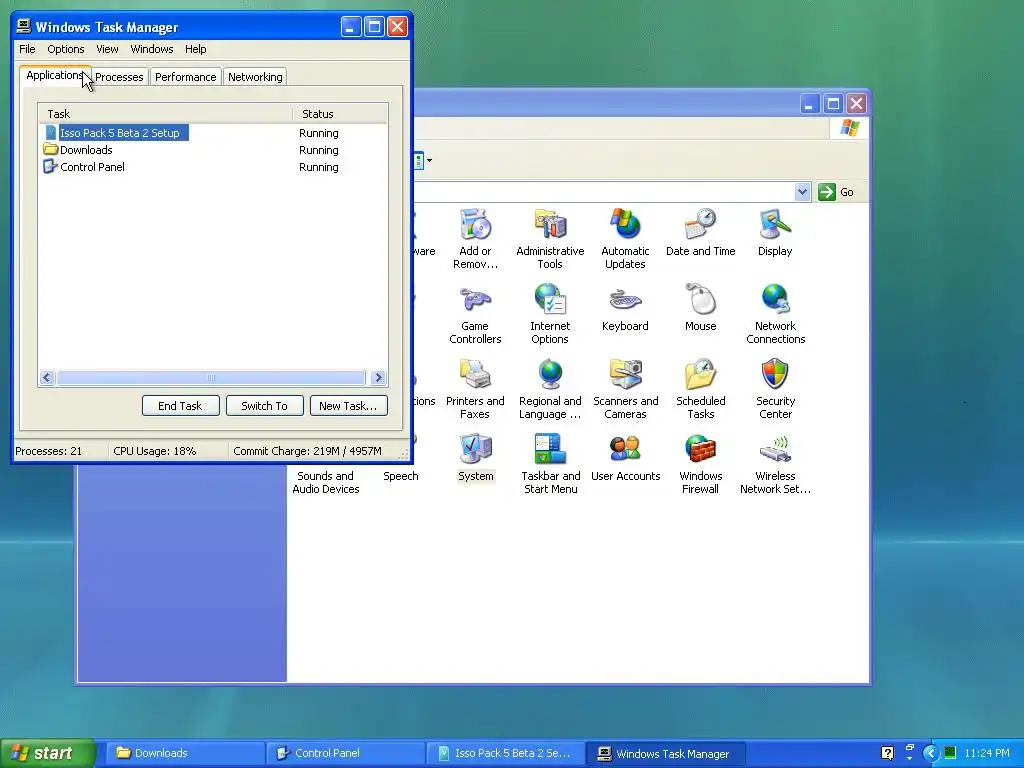Open Wireless Network Setup icon
The image size is (1024, 768).
click(x=775, y=450)
